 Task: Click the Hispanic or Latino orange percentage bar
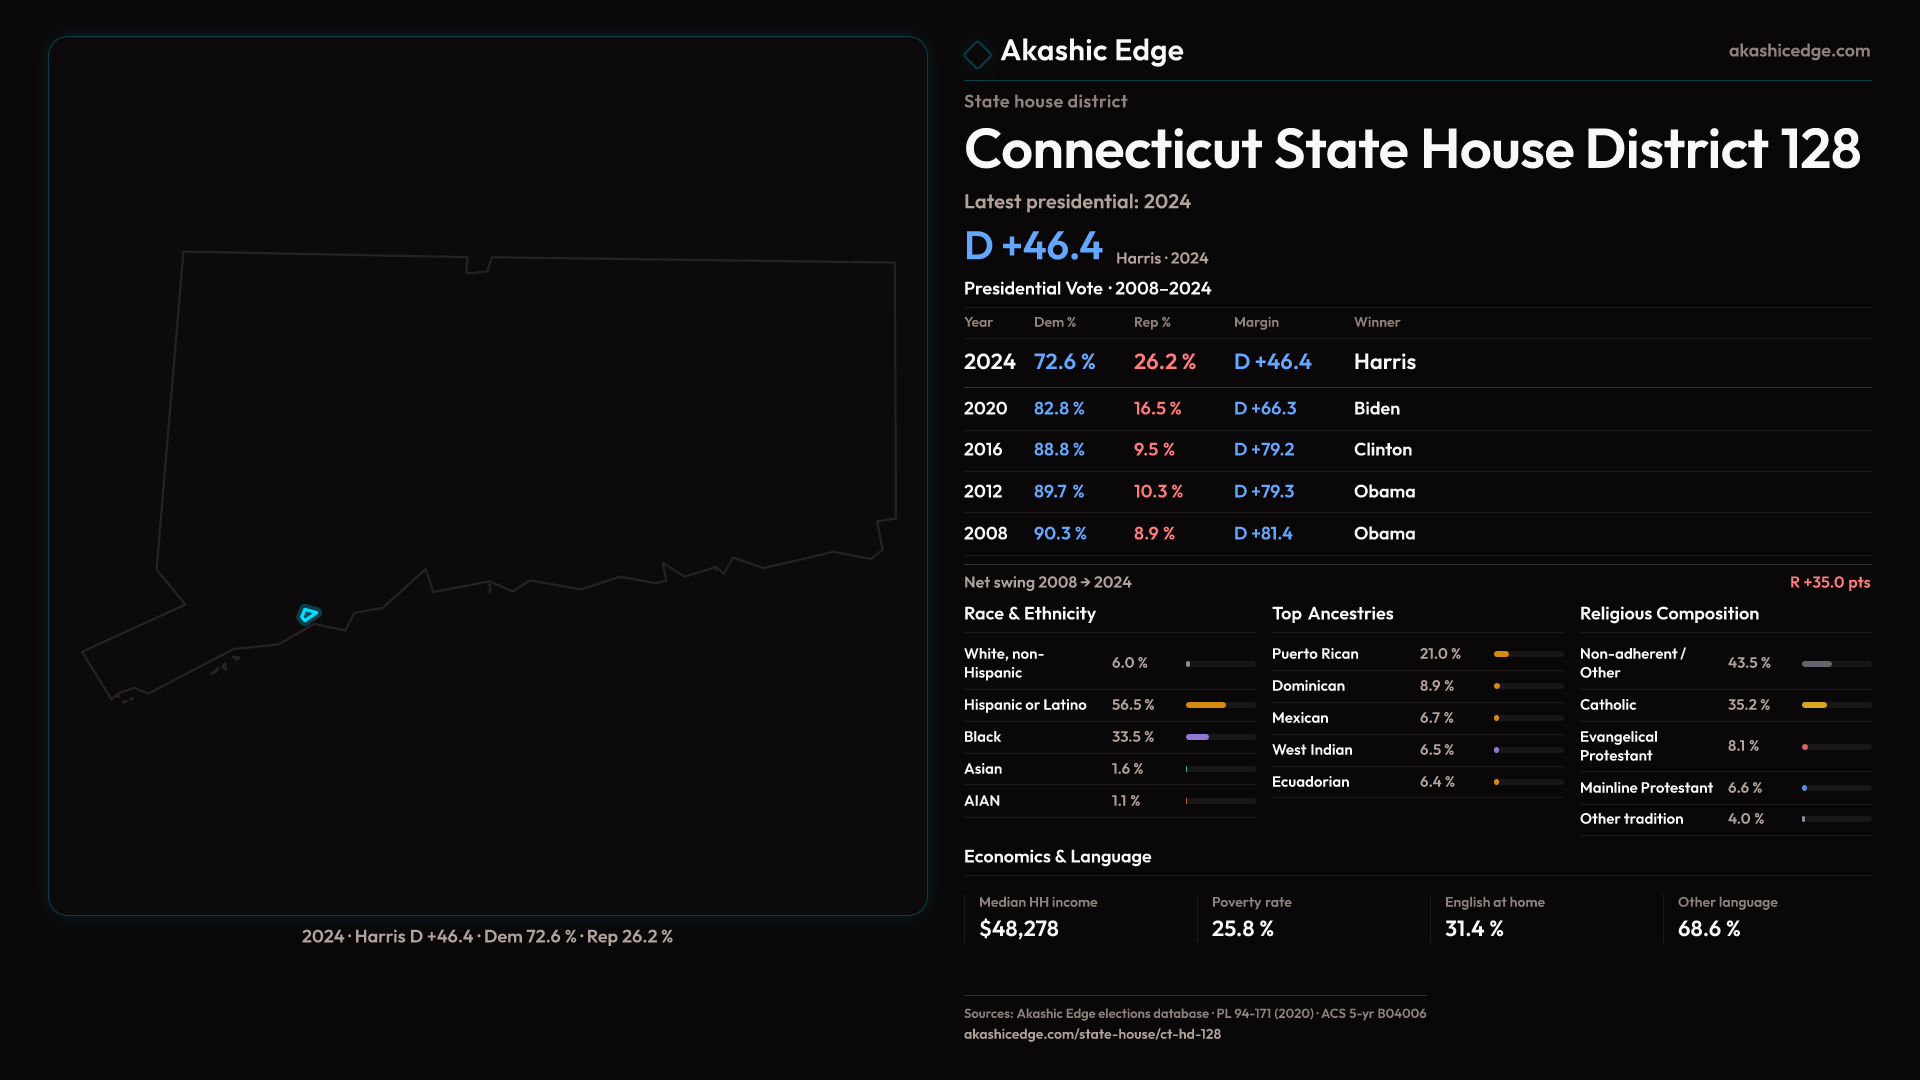click(1205, 705)
